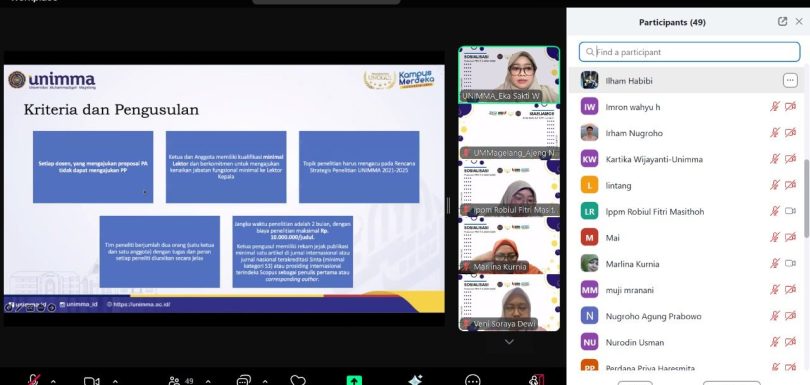This screenshot has height=385, width=810.
Task: Expand video options chevron beside camera
Action: click(115, 382)
